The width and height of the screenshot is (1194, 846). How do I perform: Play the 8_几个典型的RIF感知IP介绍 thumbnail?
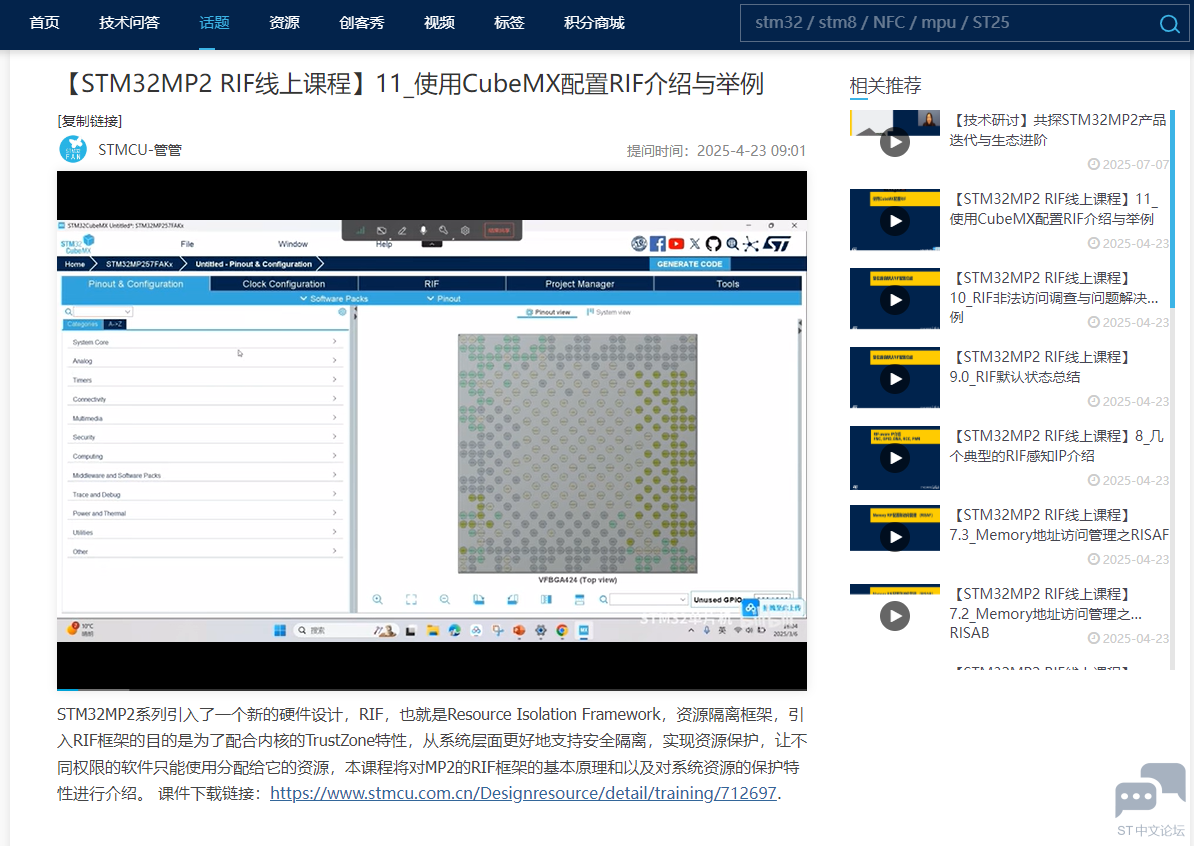[895, 458]
